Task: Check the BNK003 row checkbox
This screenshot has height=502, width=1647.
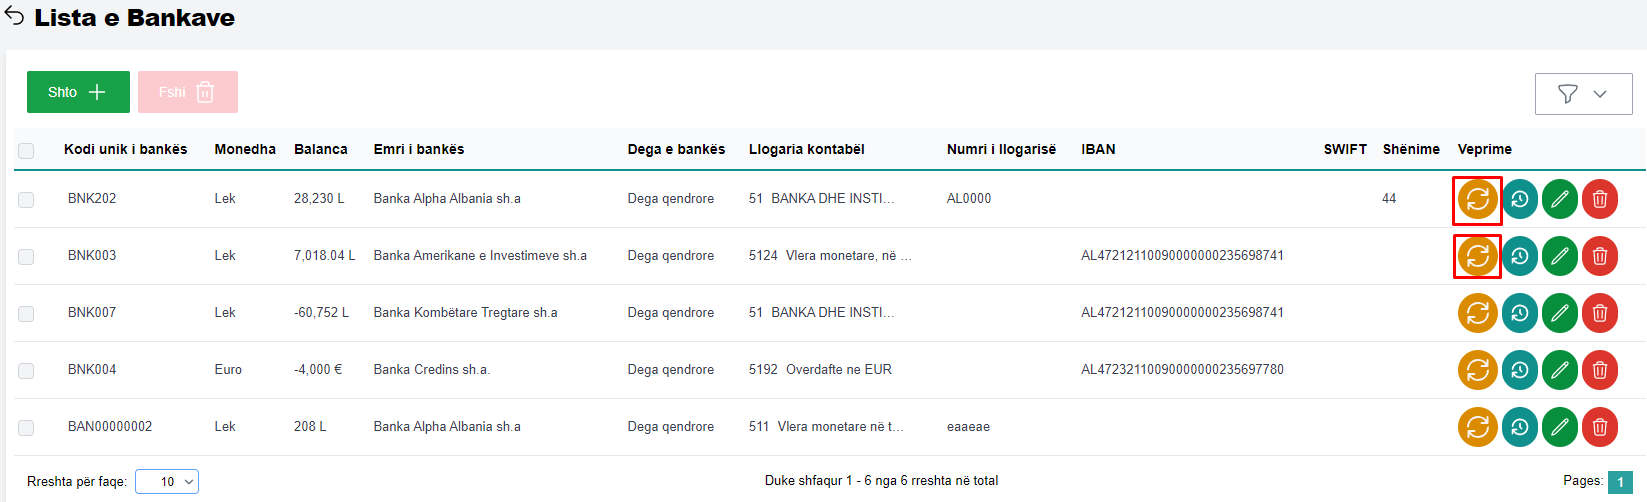Action: click(26, 257)
